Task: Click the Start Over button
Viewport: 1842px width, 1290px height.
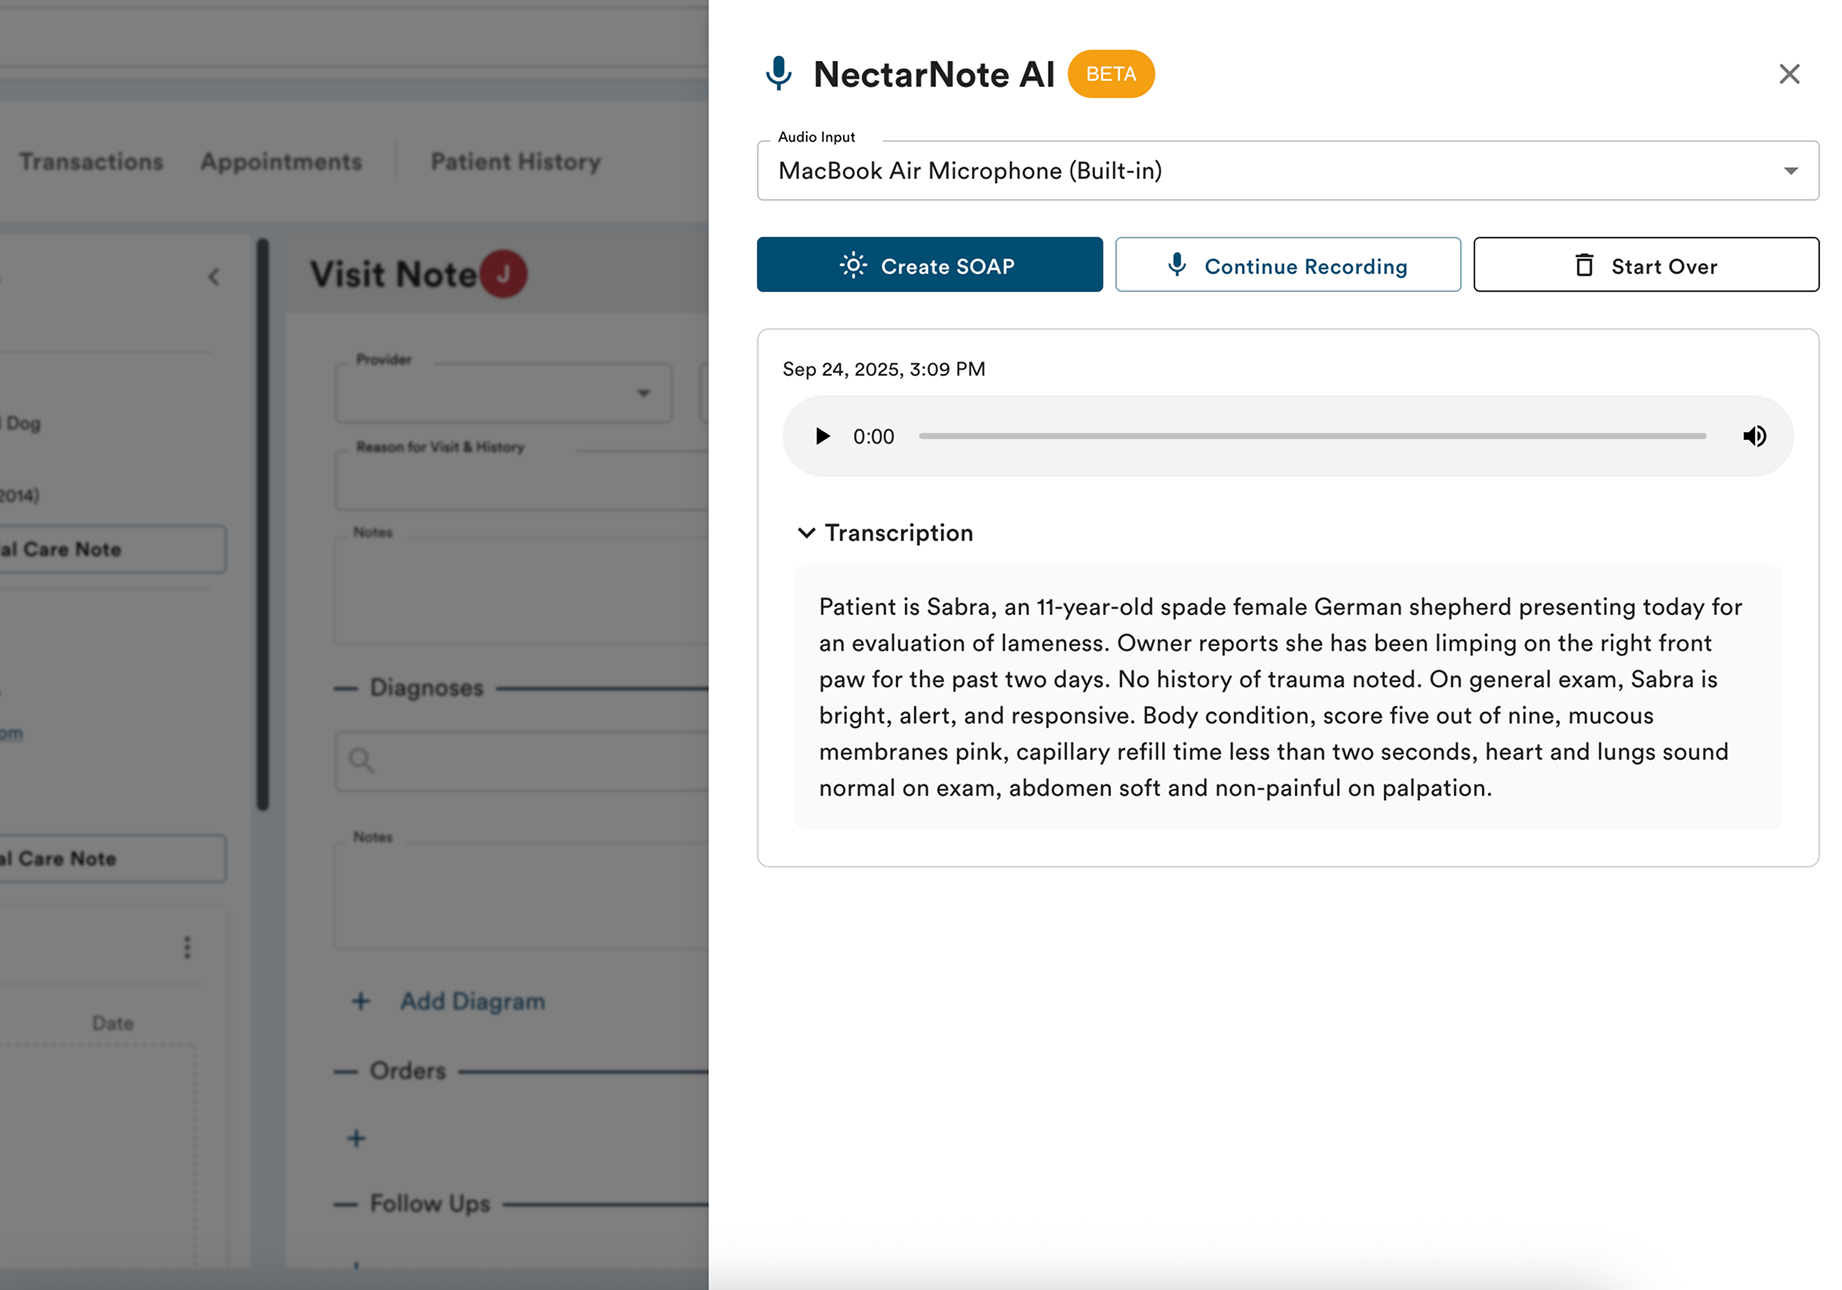Action: click(x=1645, y=265)
